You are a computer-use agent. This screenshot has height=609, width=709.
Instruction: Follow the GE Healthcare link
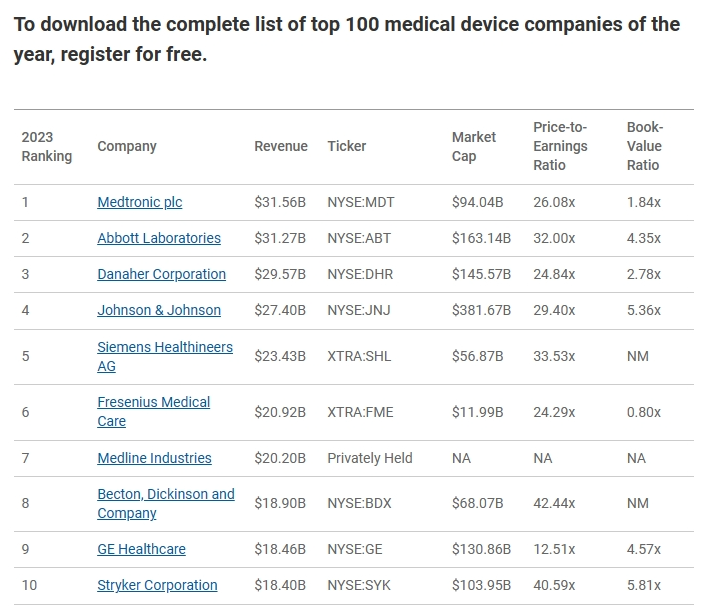(141, 549)
